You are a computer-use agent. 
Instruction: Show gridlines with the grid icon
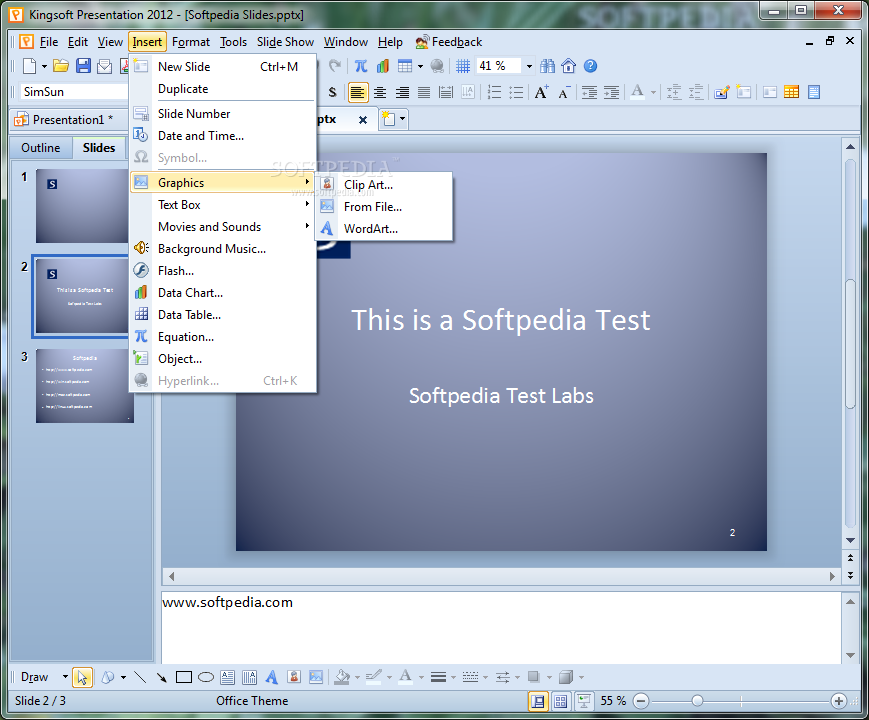point(463,66)
